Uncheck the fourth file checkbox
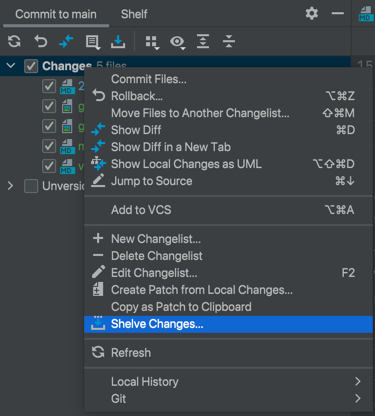Viewport: 375px width, 416px height. pyautogui.click(x=49, y=146)
